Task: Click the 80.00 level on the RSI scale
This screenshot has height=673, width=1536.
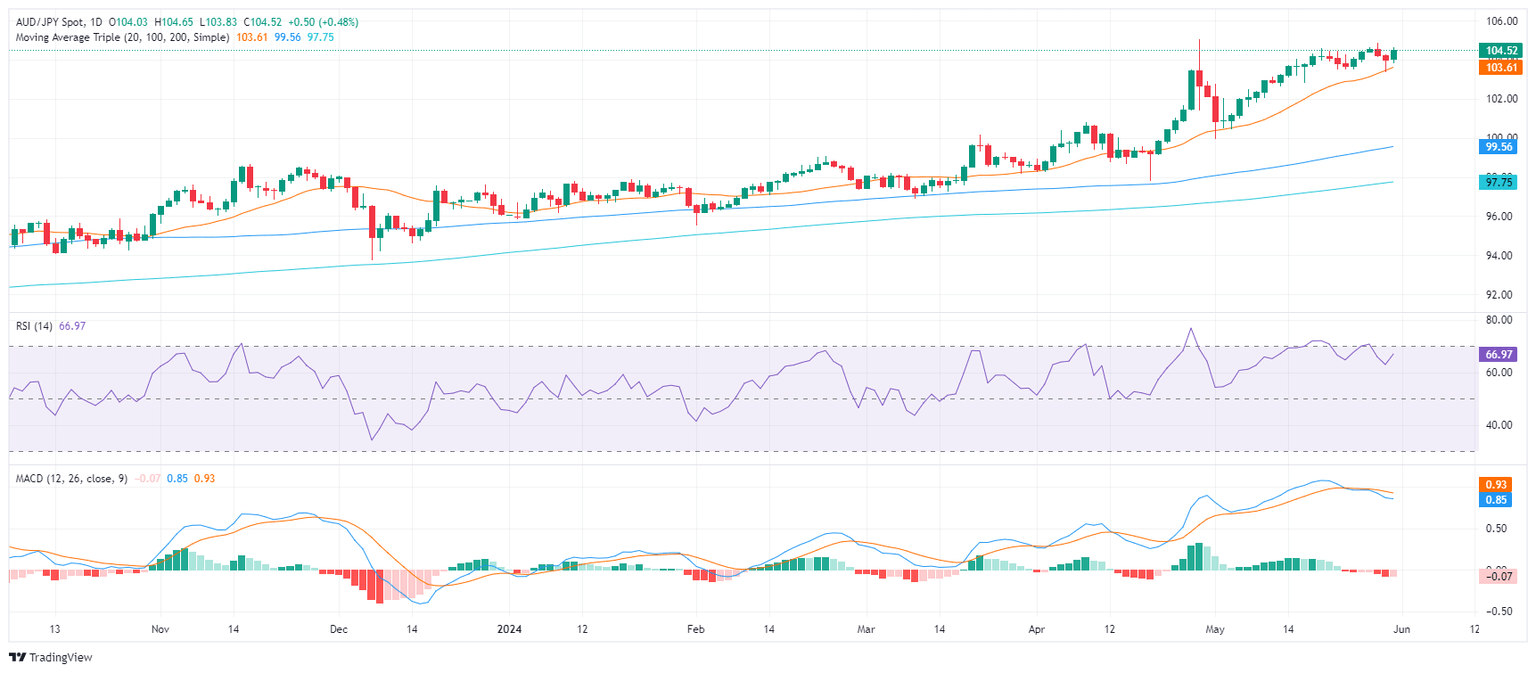Action: [x=1498, y=320]
